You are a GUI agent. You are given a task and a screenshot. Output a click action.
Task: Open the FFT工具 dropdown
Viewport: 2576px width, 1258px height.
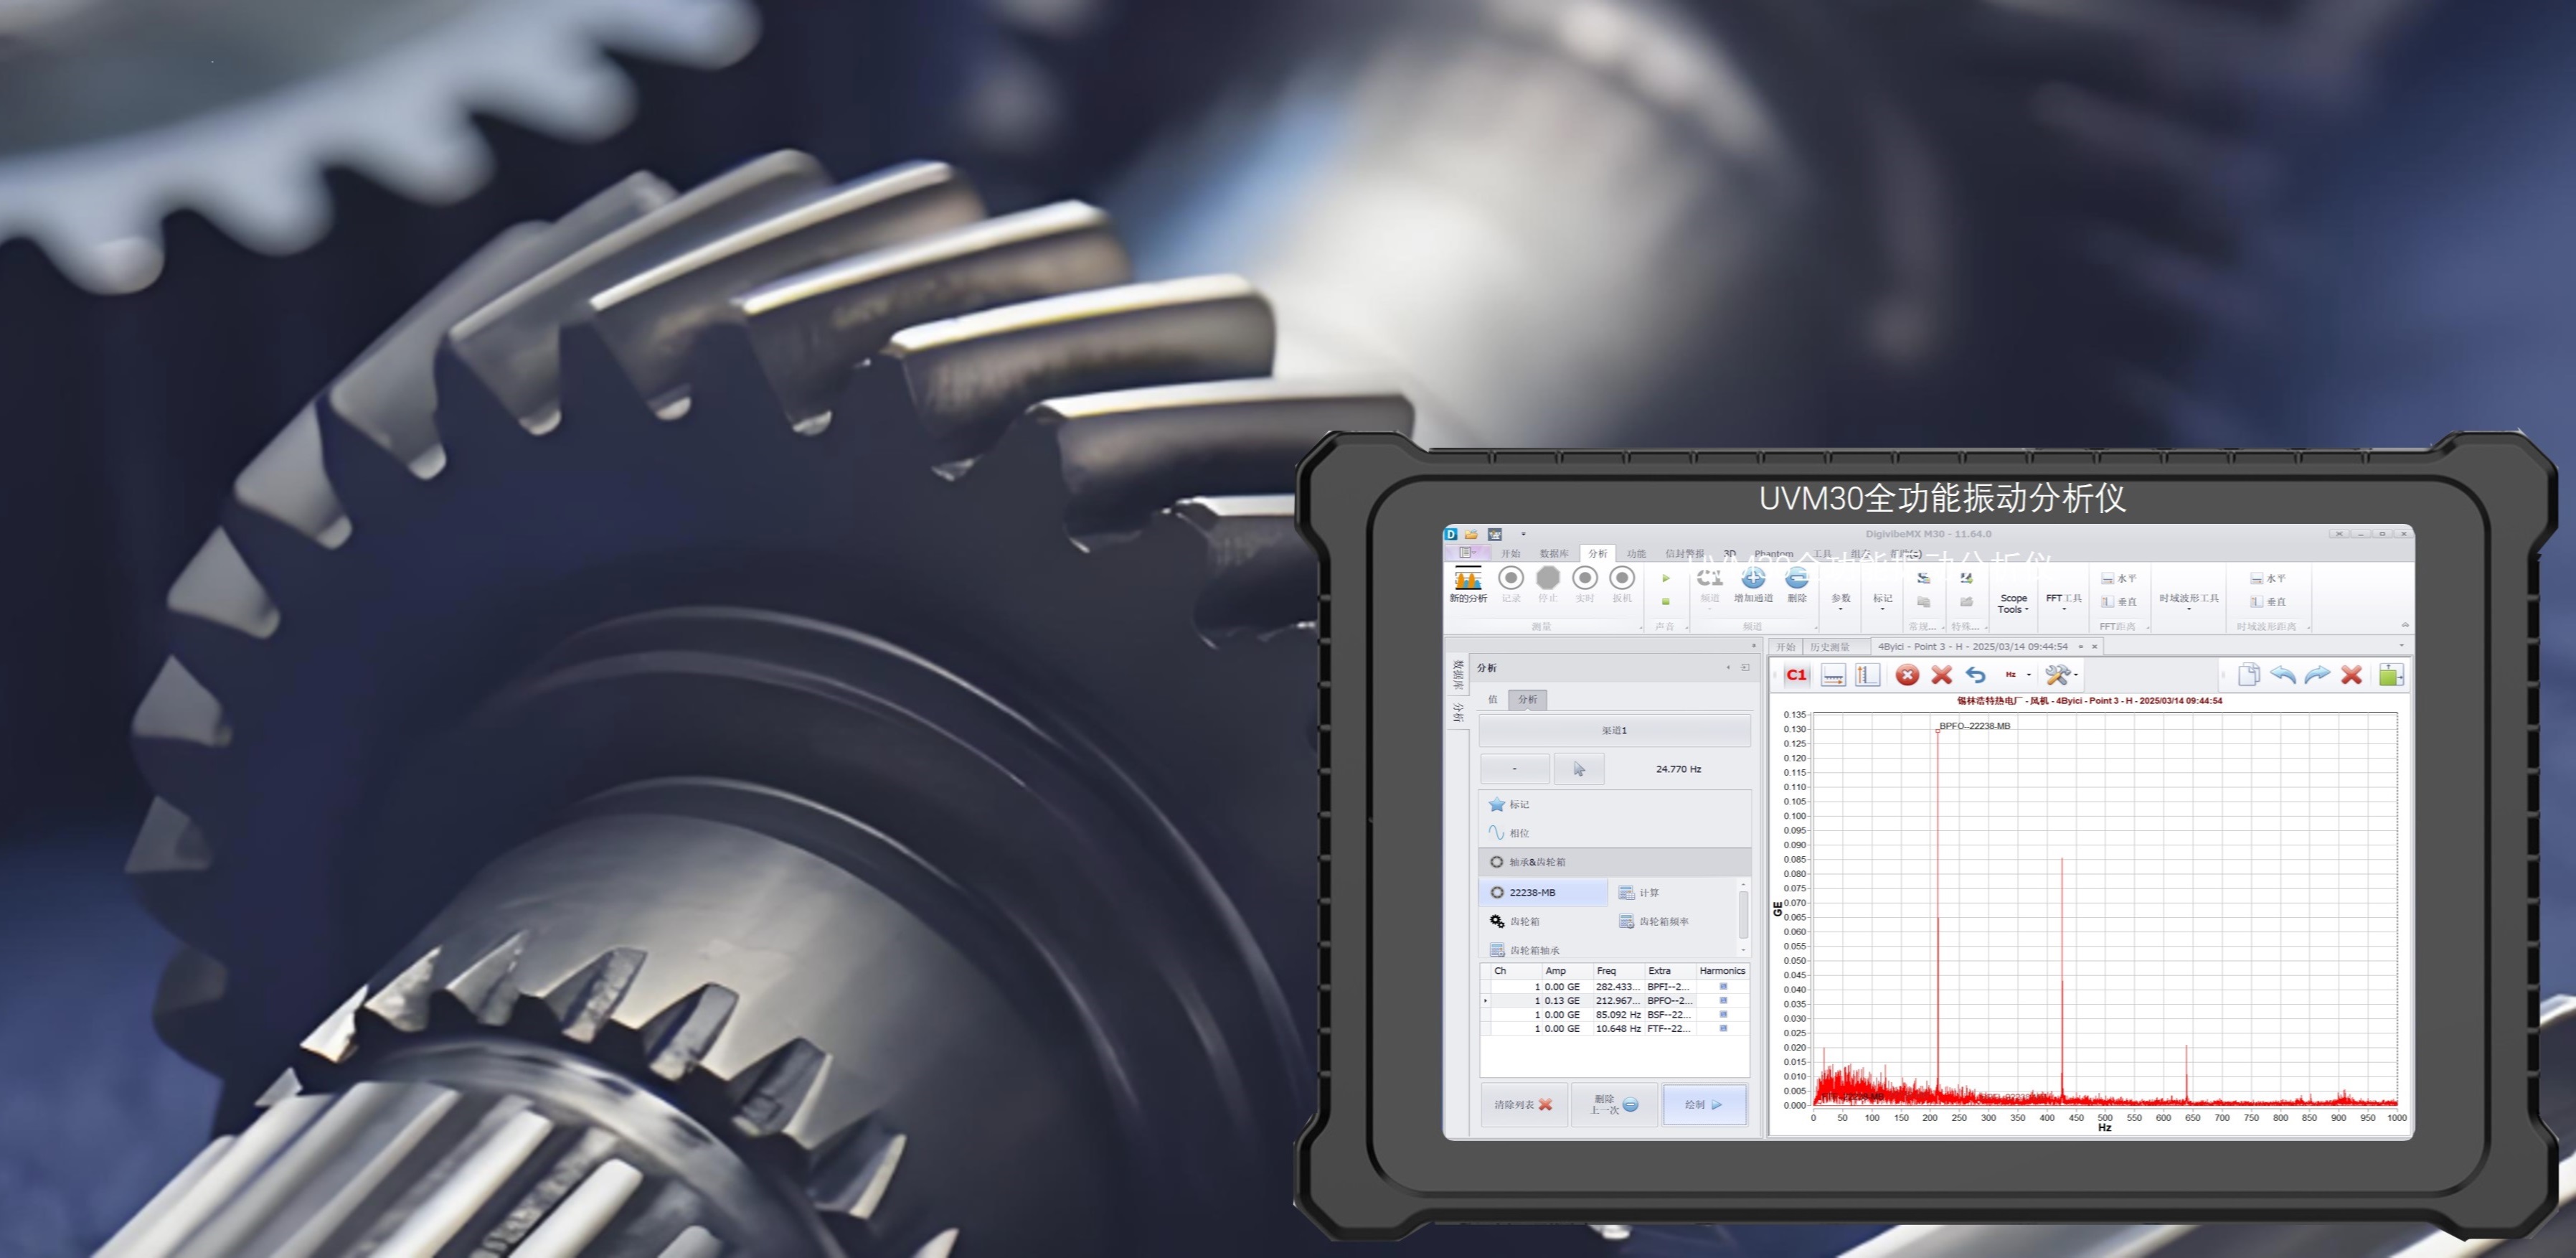(x=2063, y=601)
